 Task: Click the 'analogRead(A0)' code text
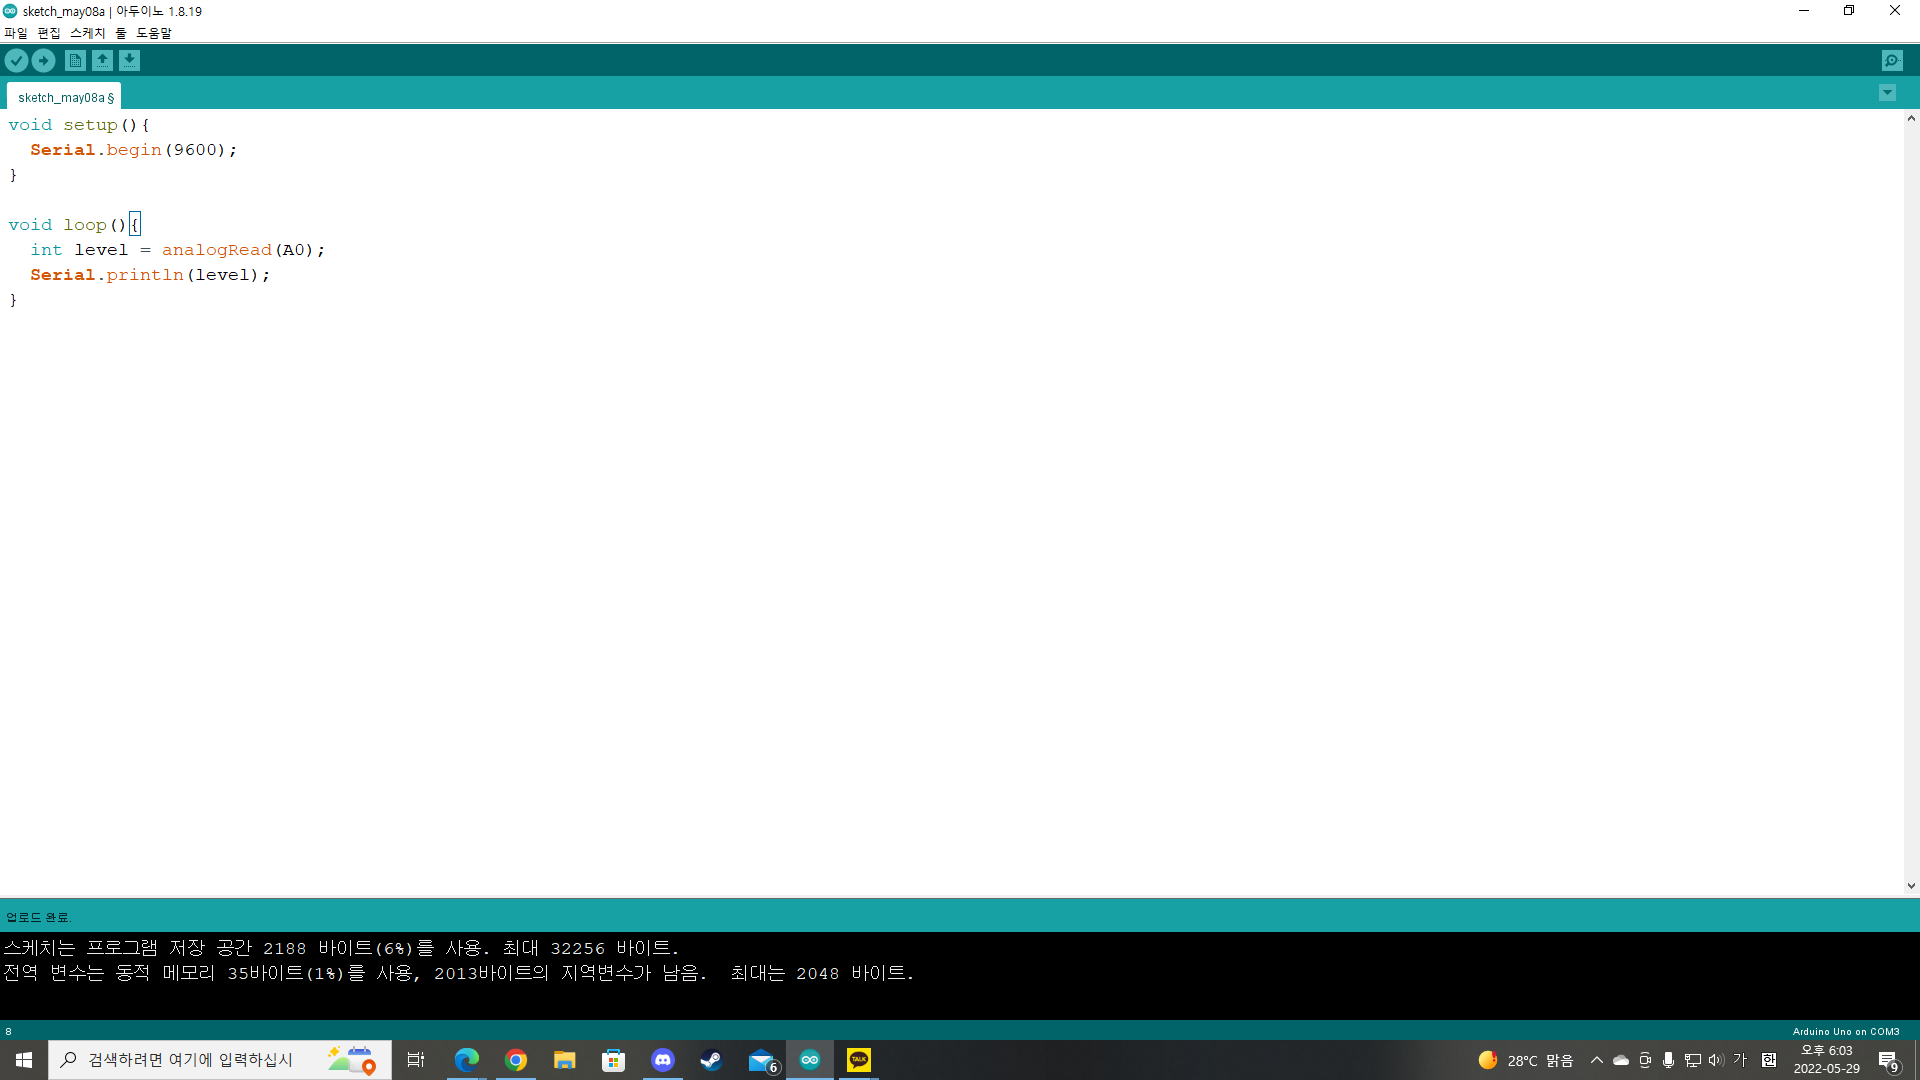tap(238, 250)
